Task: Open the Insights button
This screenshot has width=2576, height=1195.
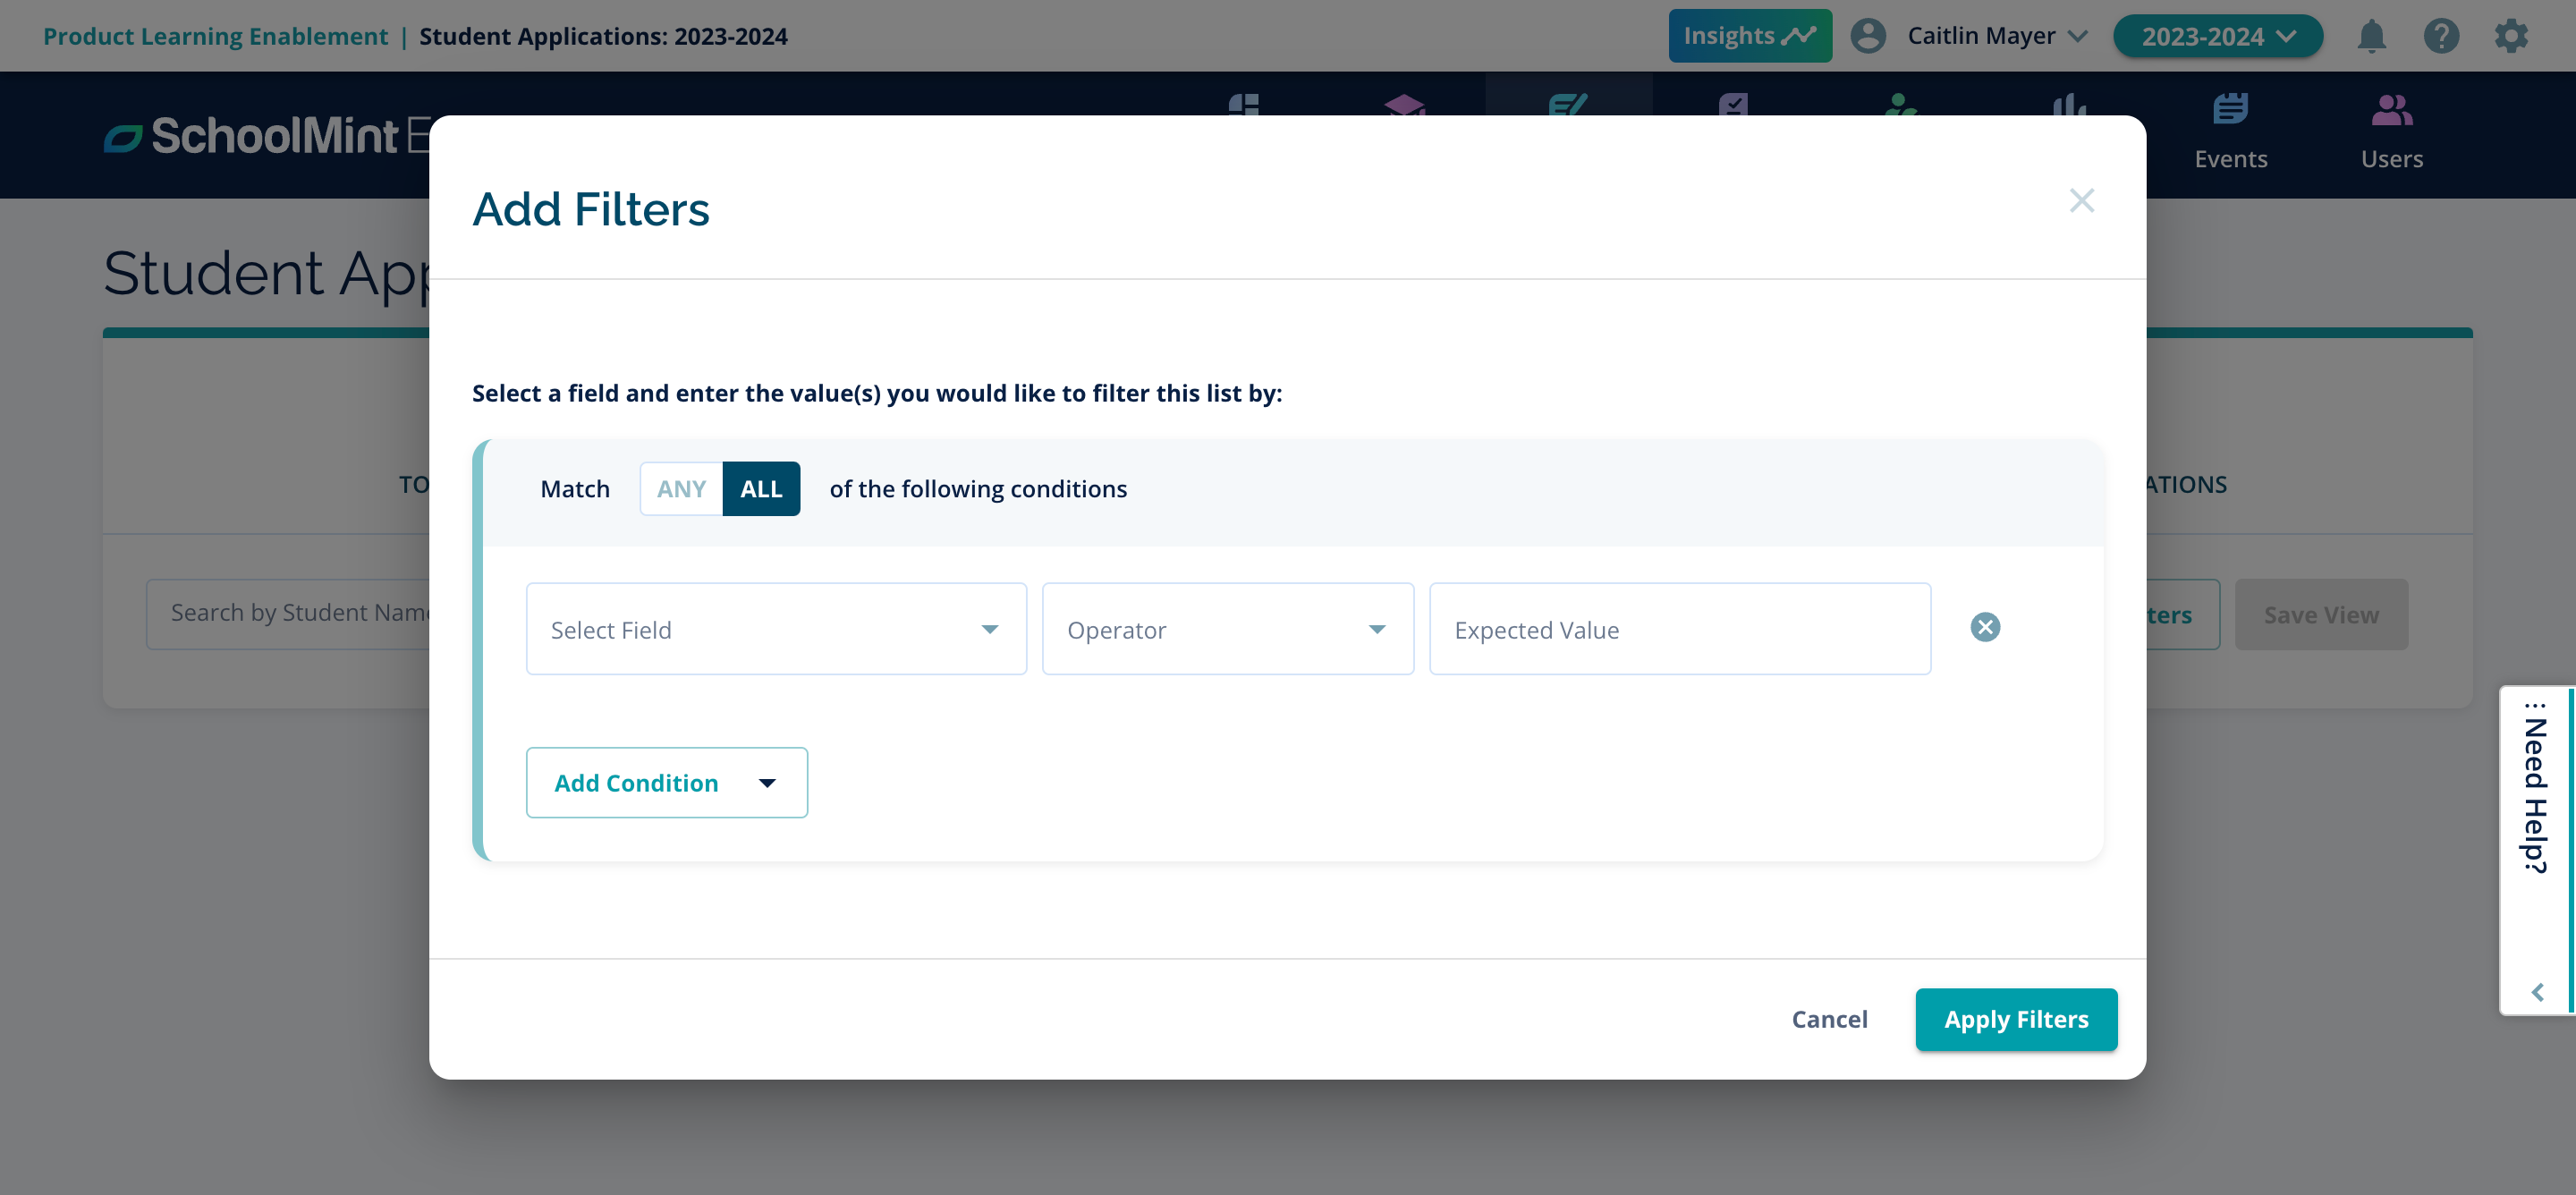Action: coord(1749,36)
